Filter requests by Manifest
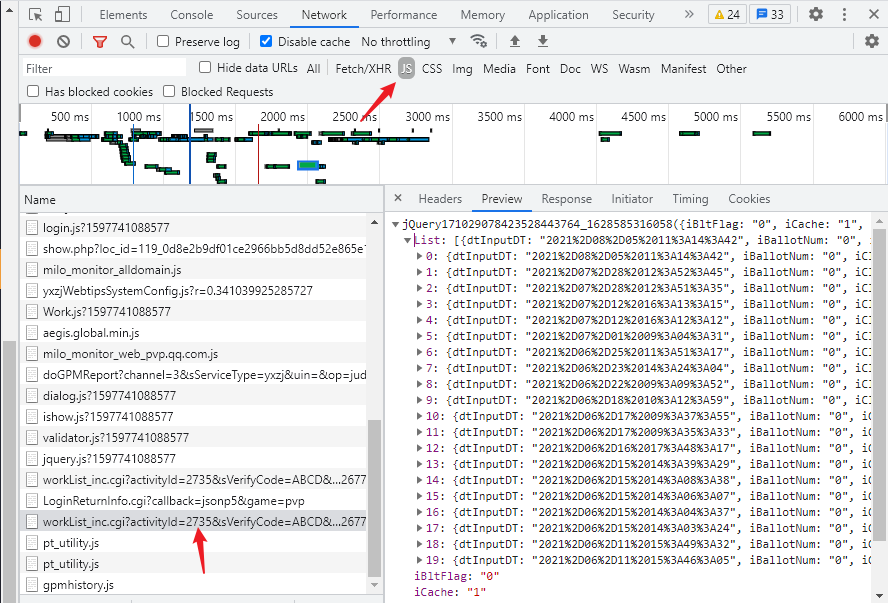 [x=684, y=69]
